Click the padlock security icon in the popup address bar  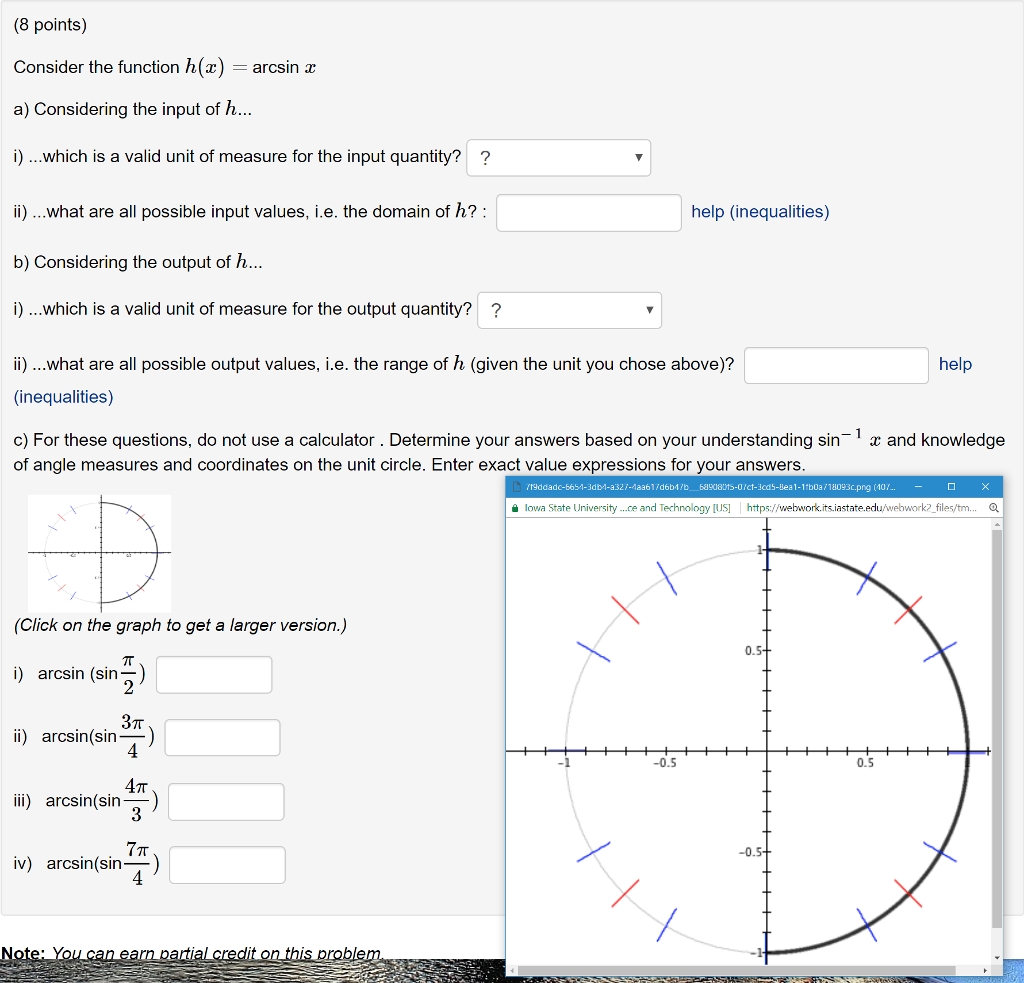pyautogui.click(x=513, y=507)
